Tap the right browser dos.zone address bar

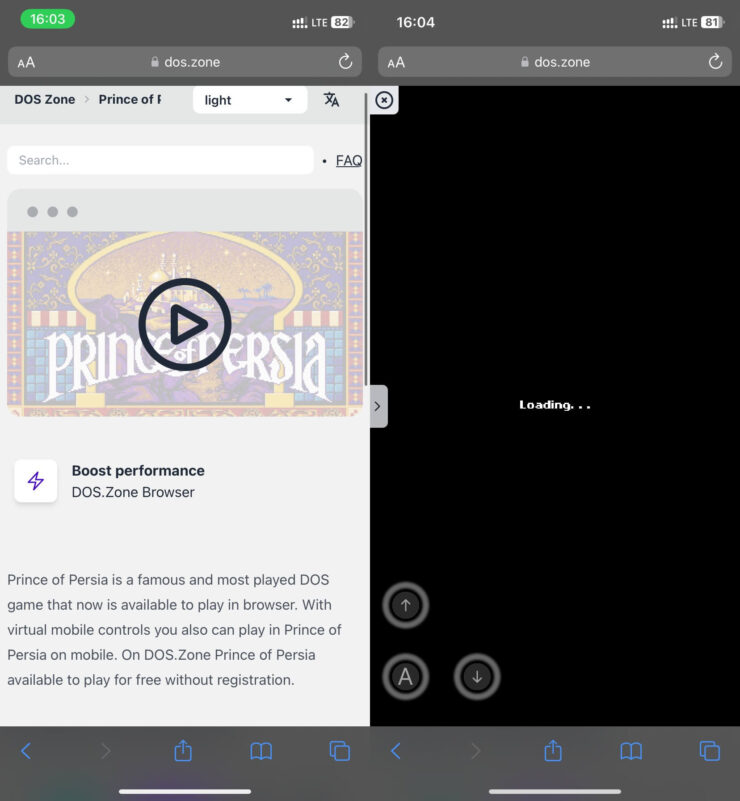tap(555, 62)
